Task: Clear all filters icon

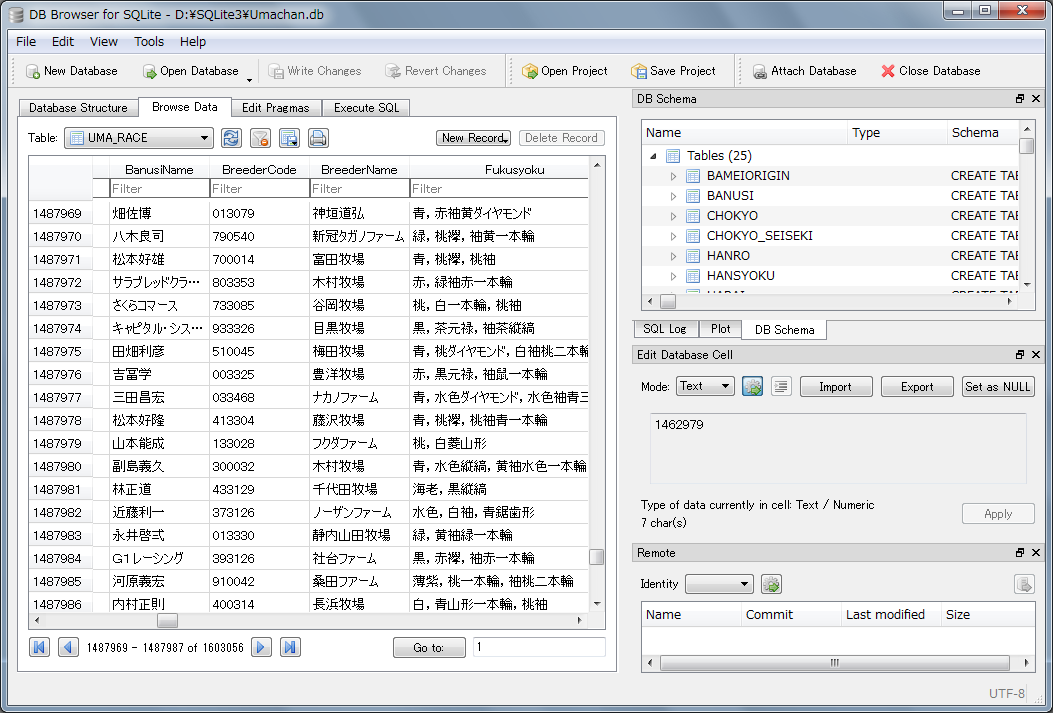Action: [260, 138]
